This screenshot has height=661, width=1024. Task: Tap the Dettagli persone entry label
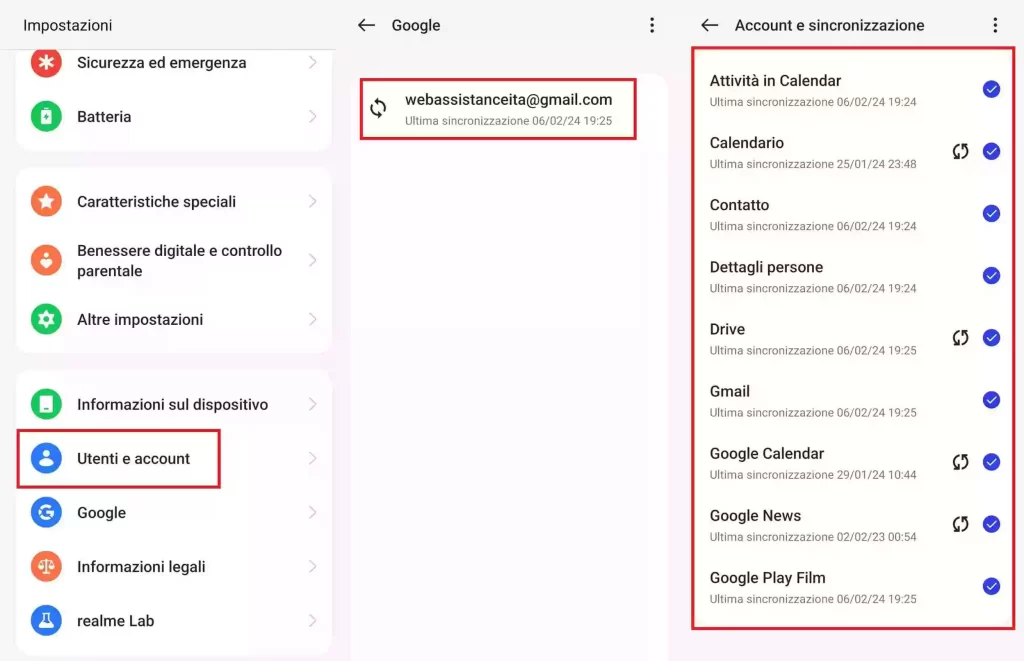[x=766, y=267]
